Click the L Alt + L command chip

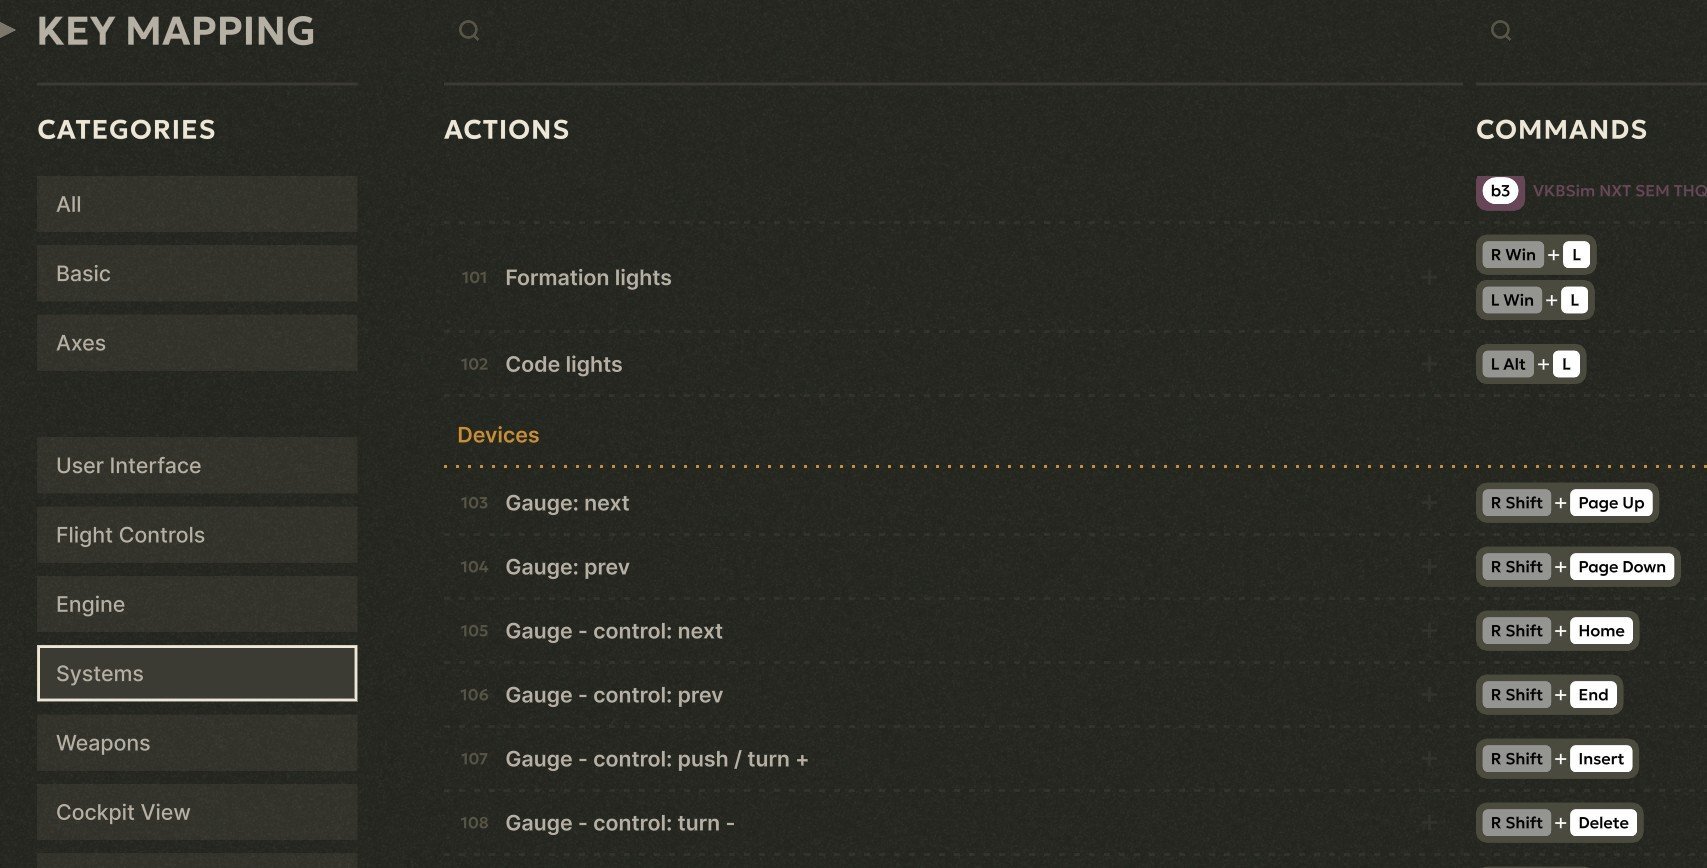pos(1531,364)
